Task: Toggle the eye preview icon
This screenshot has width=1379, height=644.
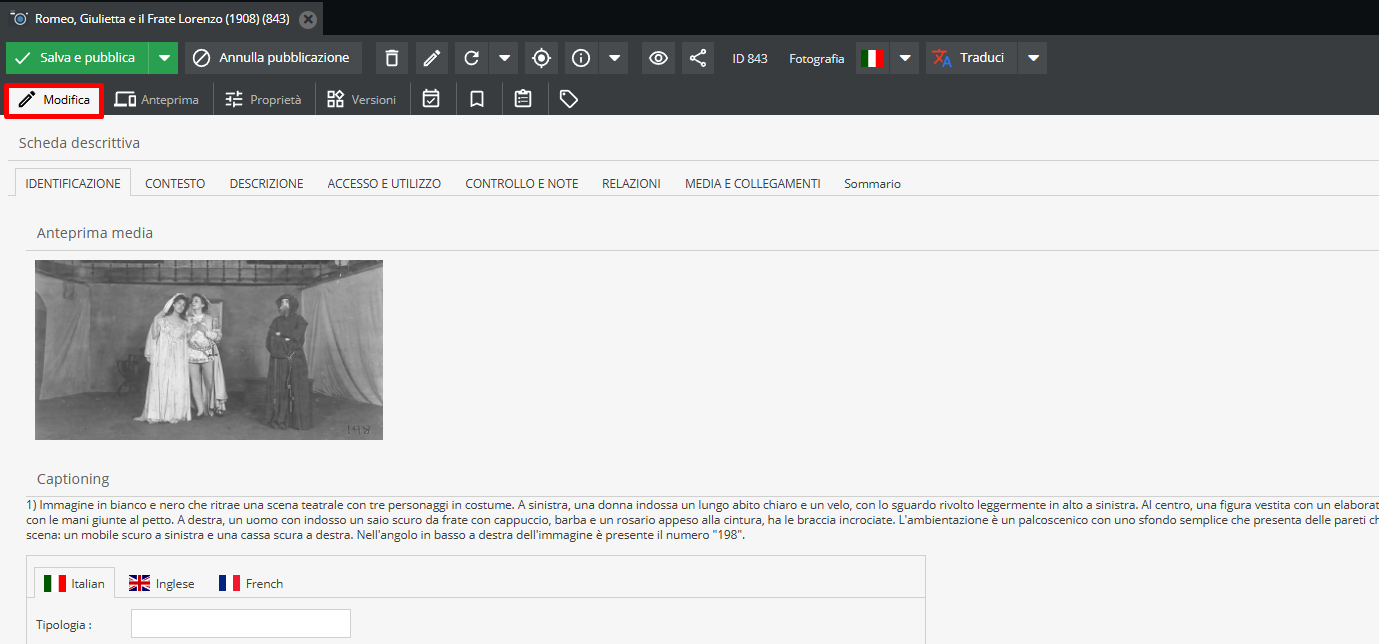Action: [x=658, y=58]
